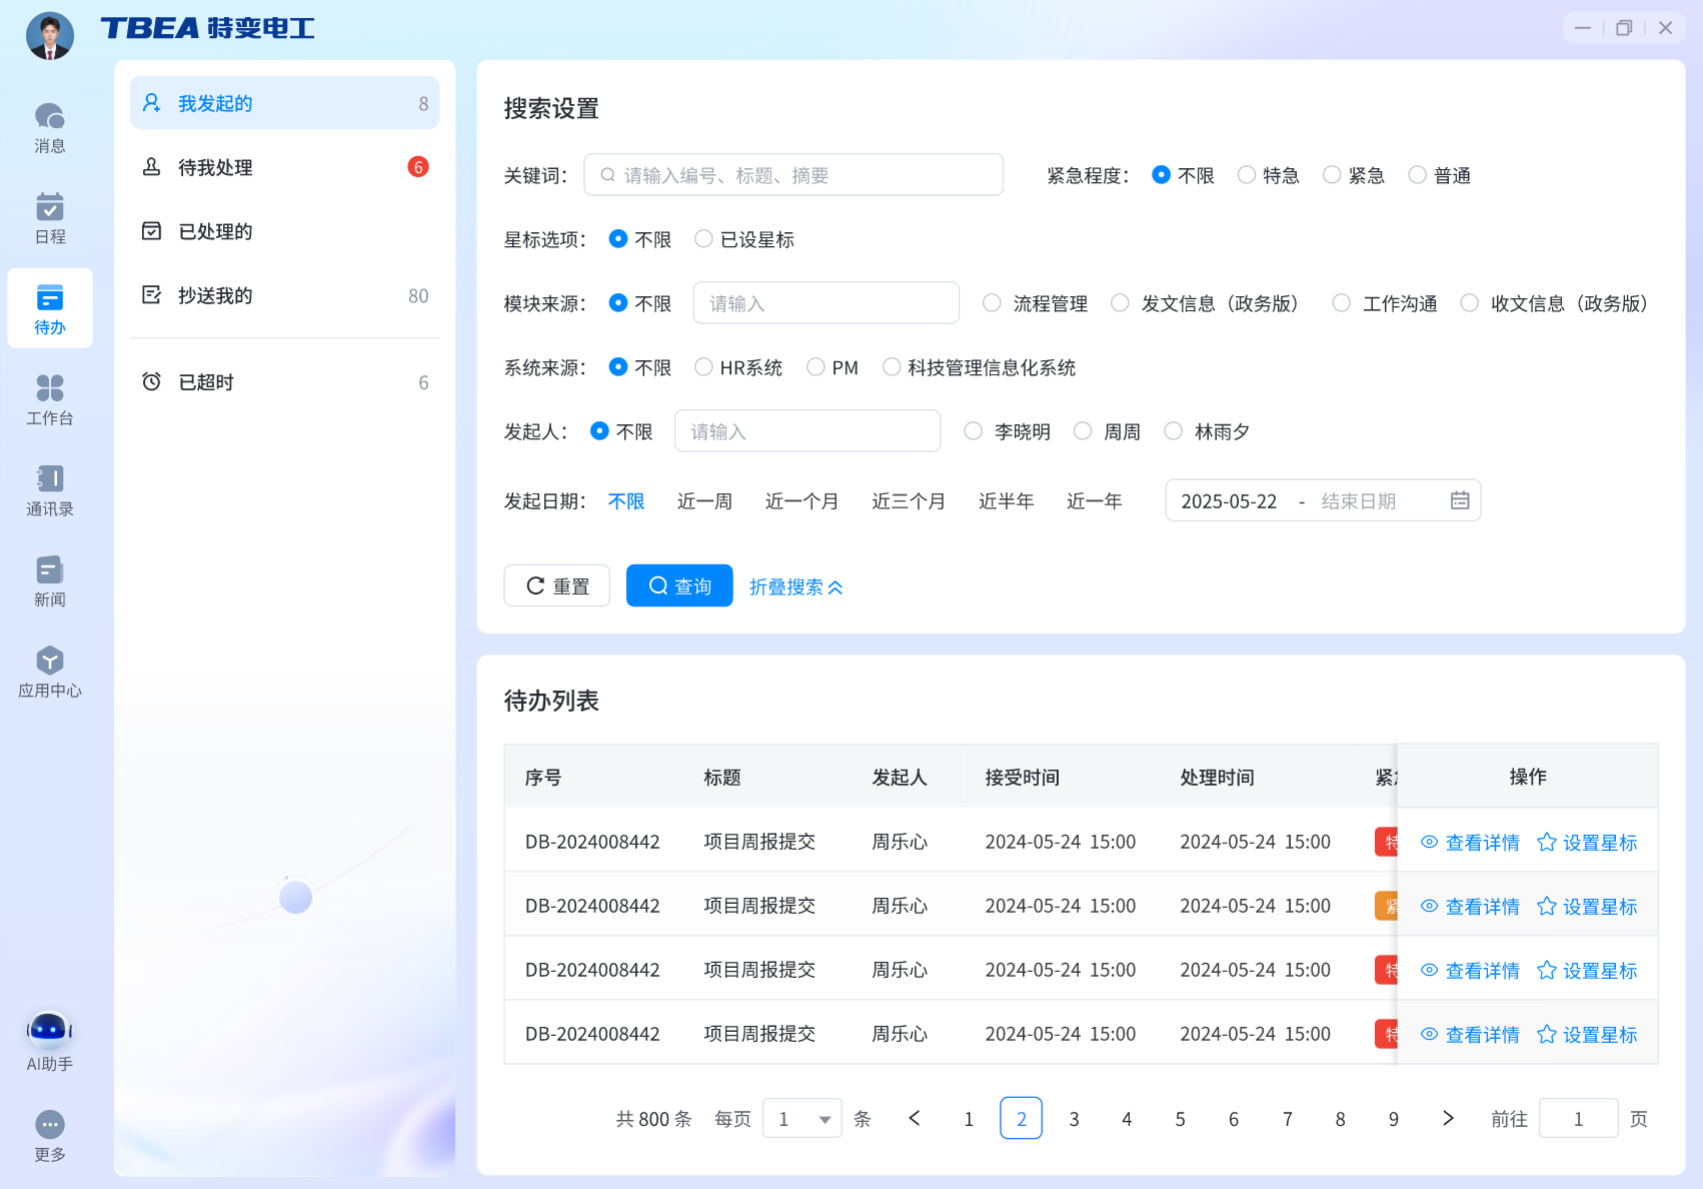Click the 查询 search button
Image resolution: width=1703 pixels, height=1189 pixels.
tap(679, 585)
